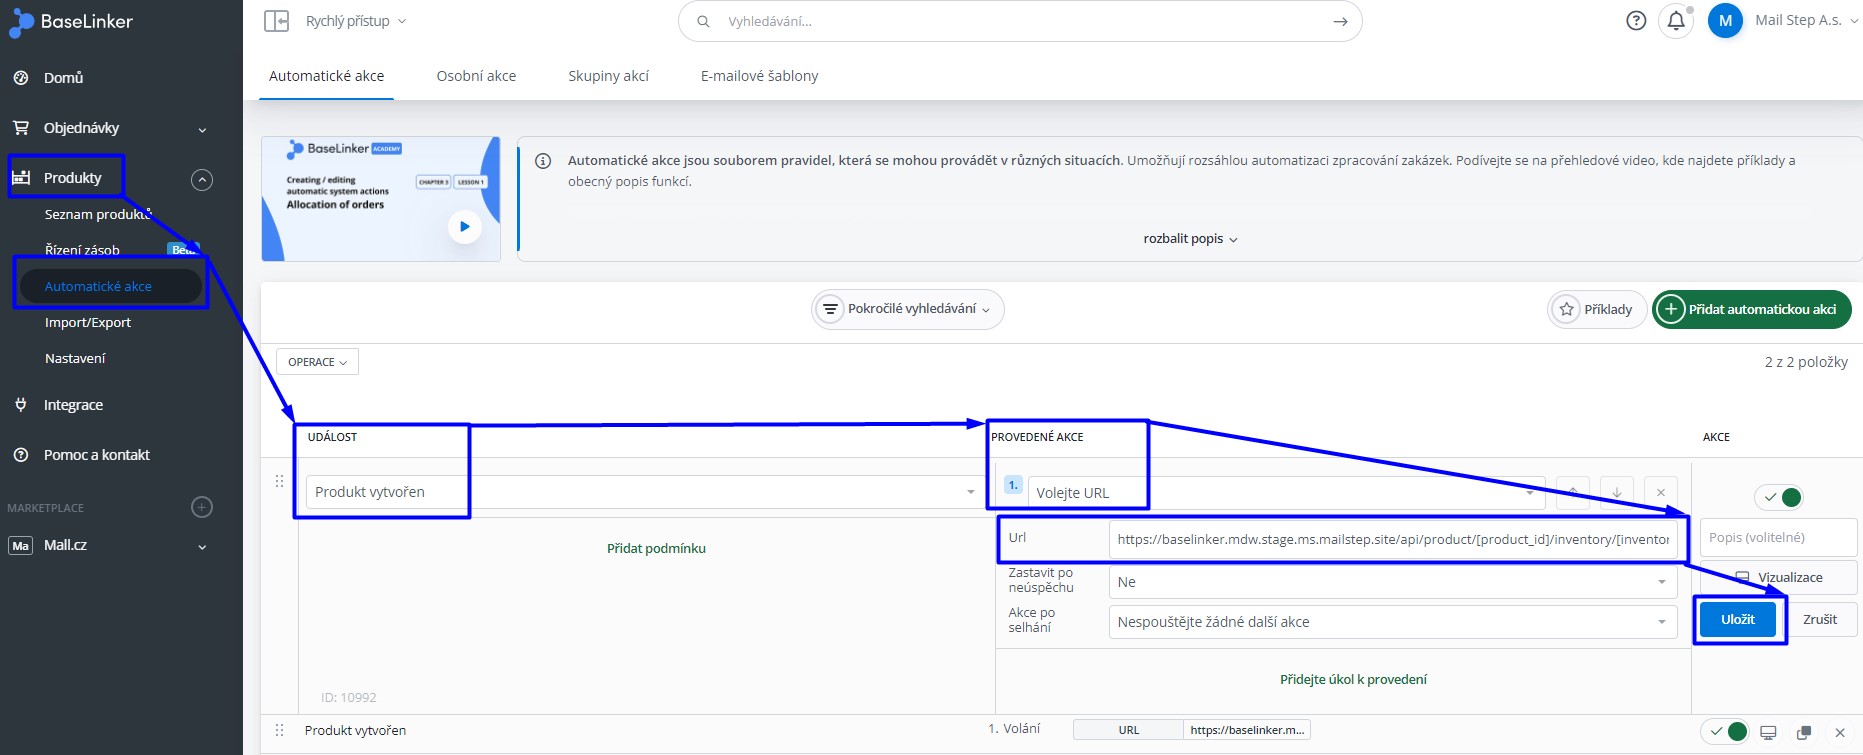Delete the bottom Produkt vytvořen rule

click(x=1840, y=732)
